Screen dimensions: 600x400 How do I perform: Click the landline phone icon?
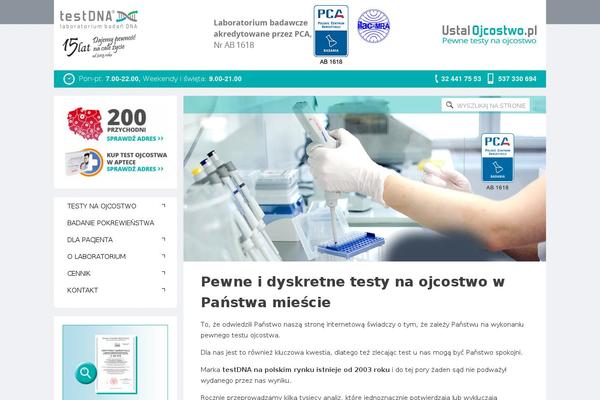tap(436, 79)
